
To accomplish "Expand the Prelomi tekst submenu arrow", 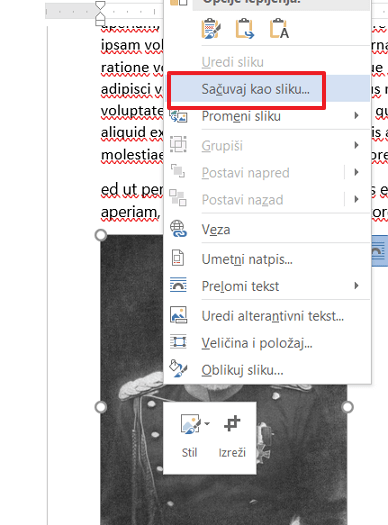I will pos(357,286).
